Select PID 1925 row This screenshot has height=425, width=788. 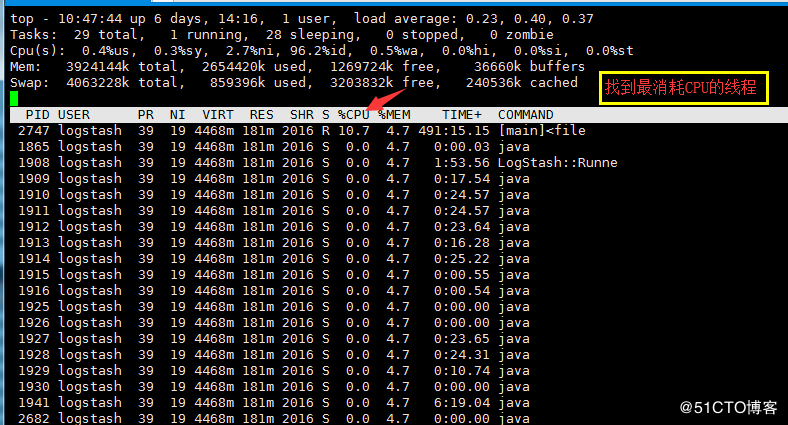tap(274, 307)
